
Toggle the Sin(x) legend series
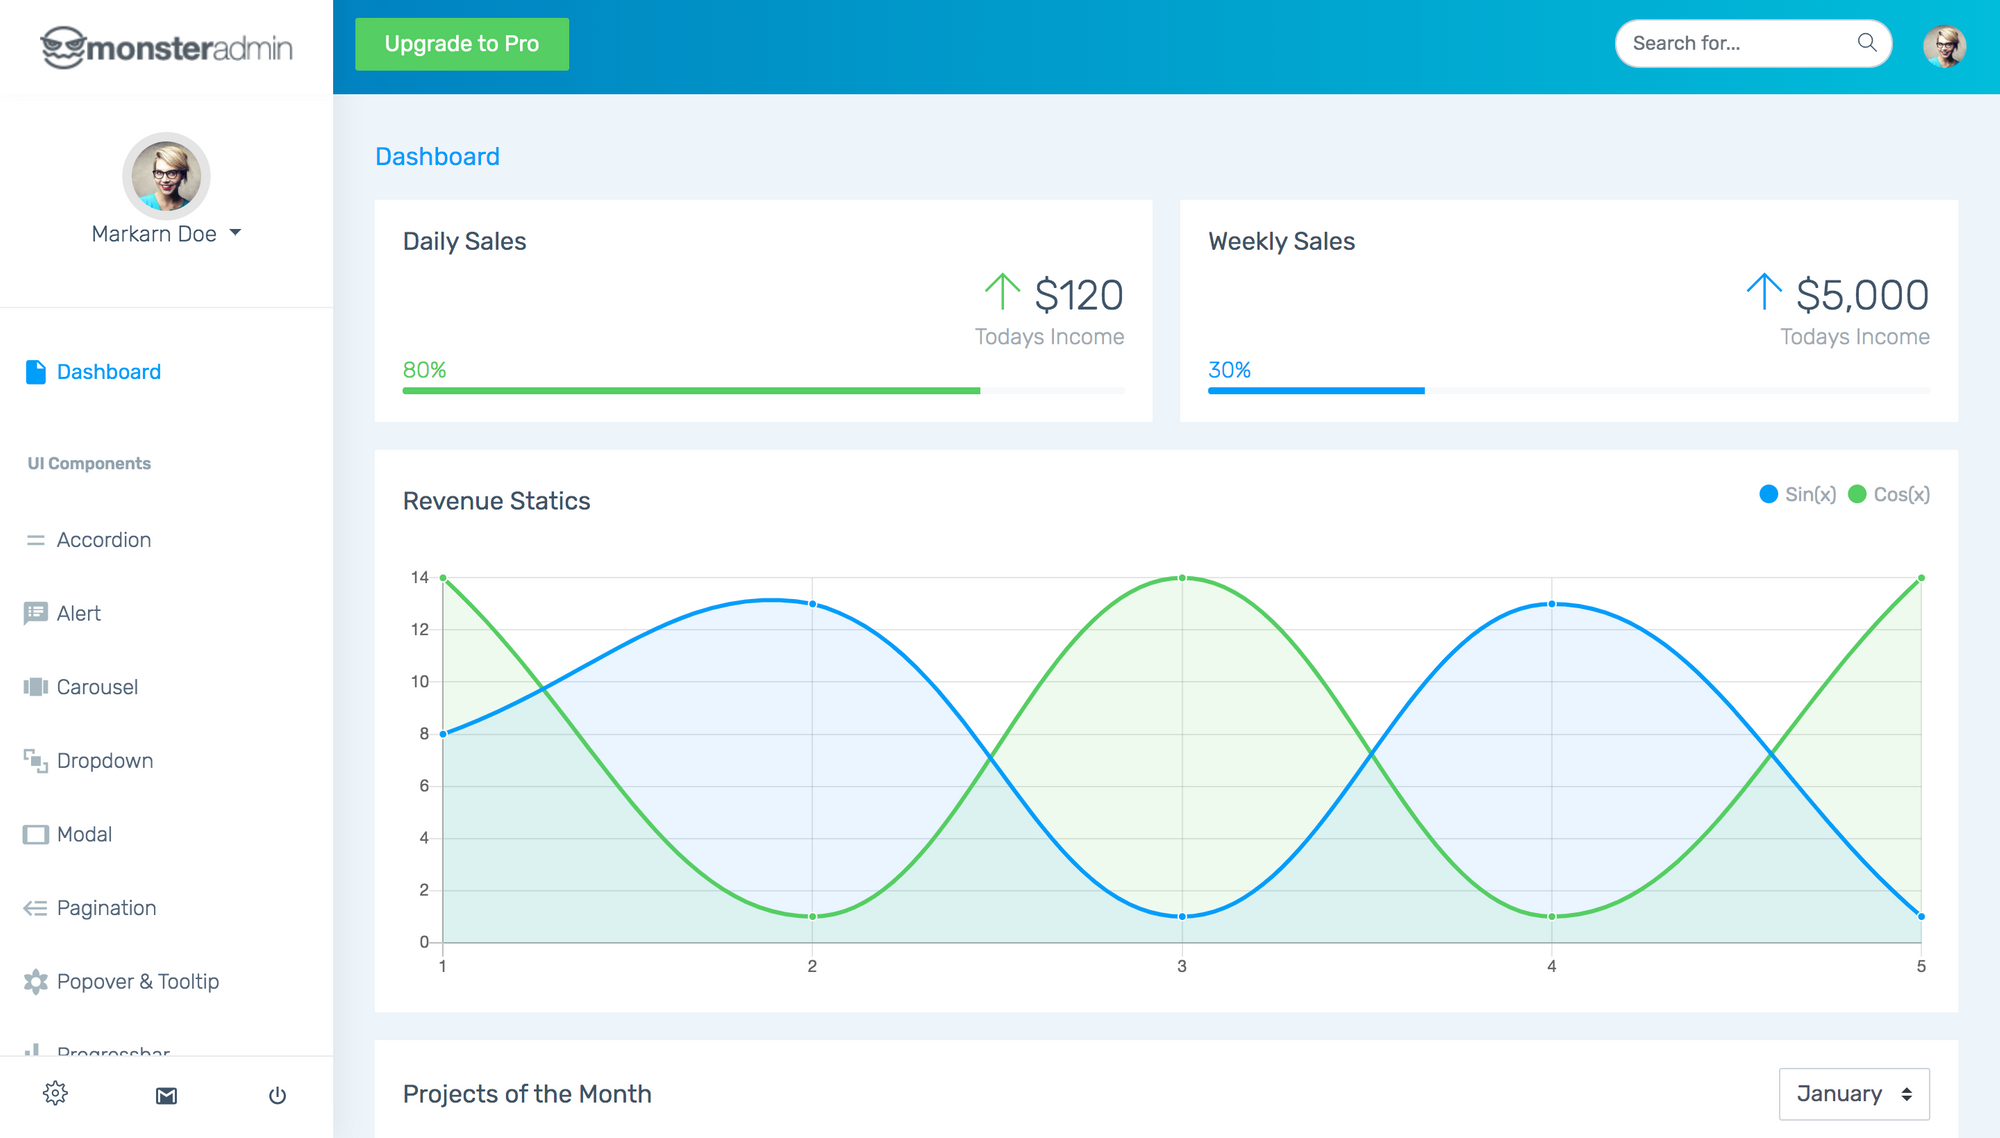(1797, 494)
